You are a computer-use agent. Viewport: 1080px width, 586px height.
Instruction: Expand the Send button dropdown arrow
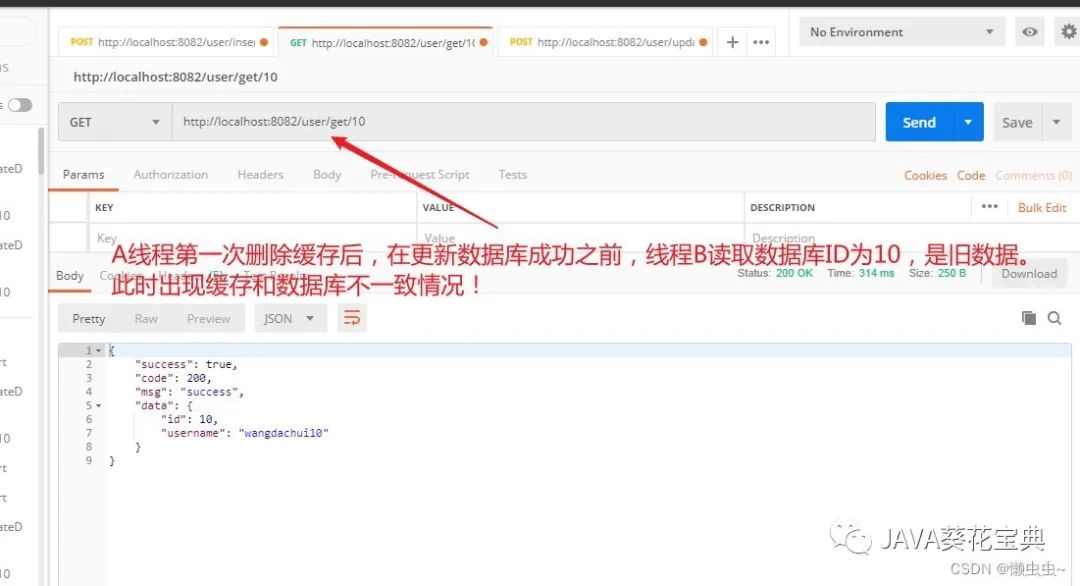(968, 122)
